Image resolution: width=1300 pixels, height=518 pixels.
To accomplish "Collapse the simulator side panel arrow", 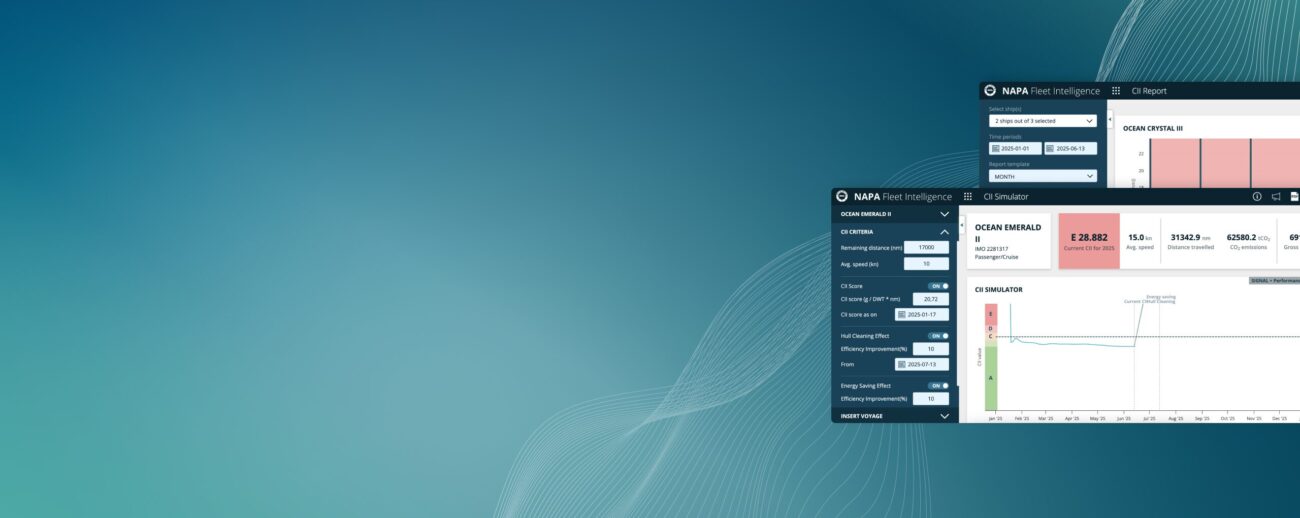I will [x=961, y=225].
